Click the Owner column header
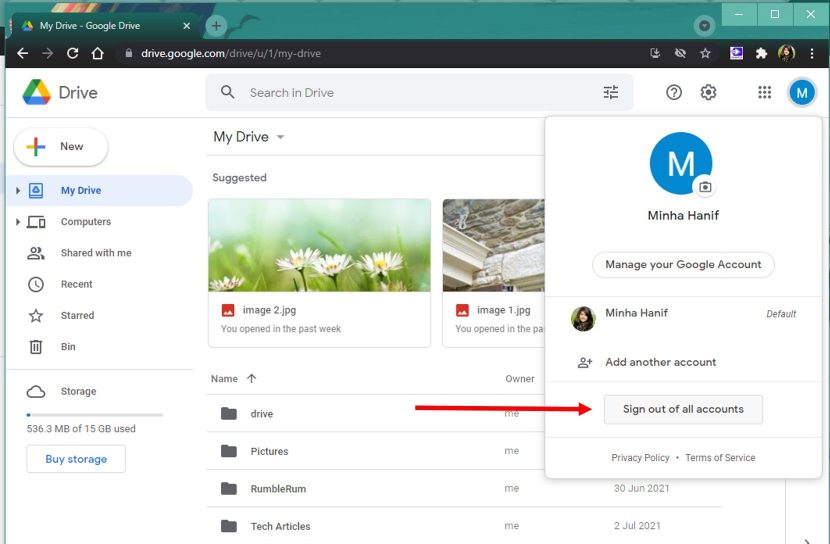 tap(520, 379)
